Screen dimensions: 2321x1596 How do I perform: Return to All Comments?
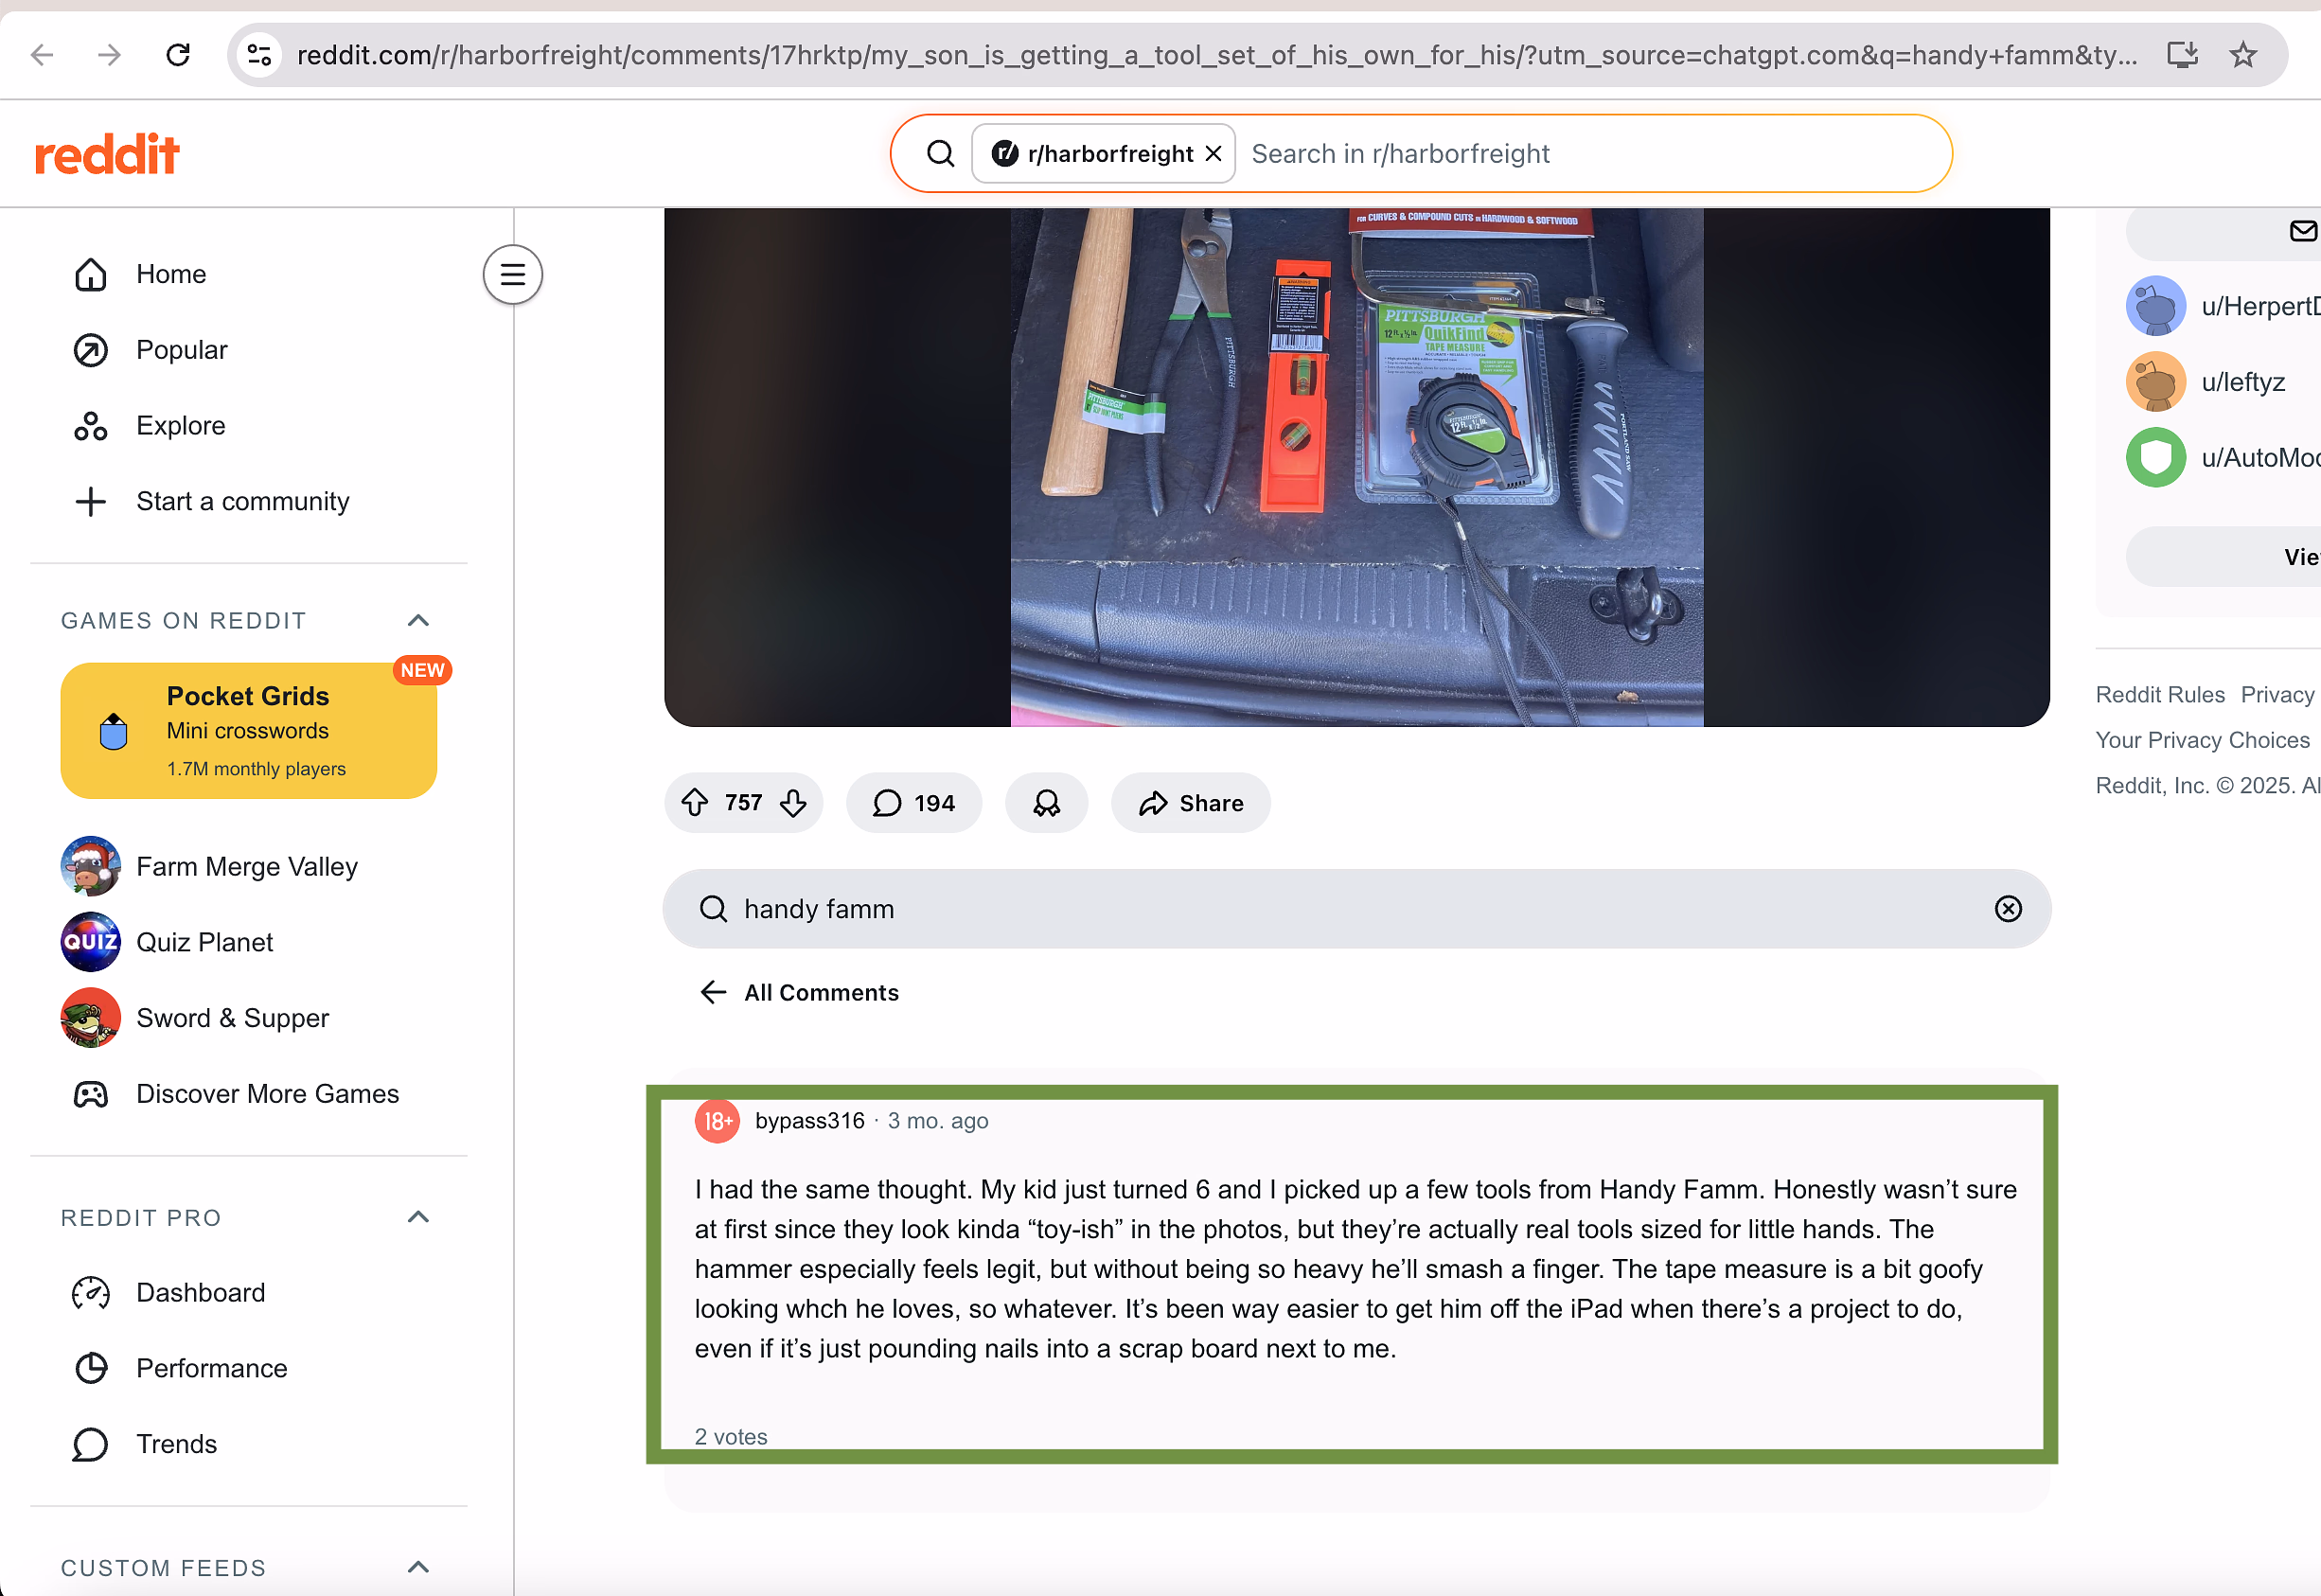[x=799, y=993]
